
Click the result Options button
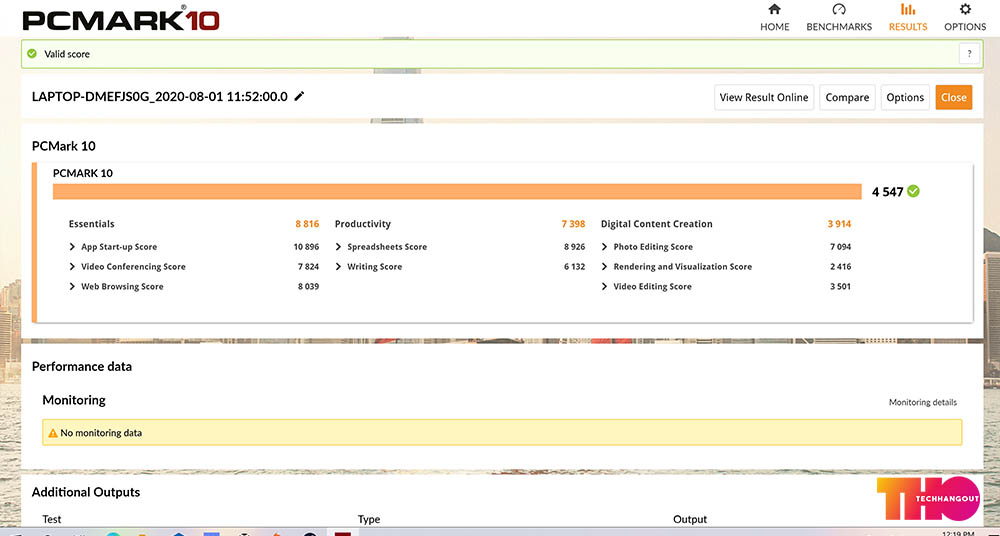(x=905, y=98)
